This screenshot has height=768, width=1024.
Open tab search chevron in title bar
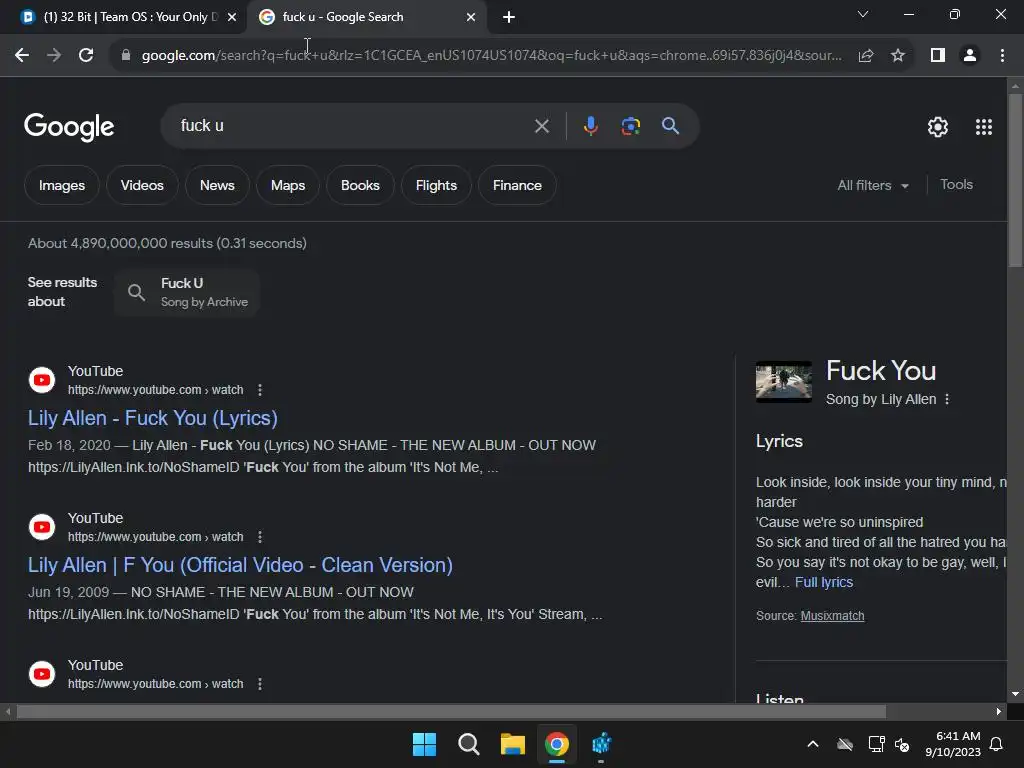coord(863,14)
